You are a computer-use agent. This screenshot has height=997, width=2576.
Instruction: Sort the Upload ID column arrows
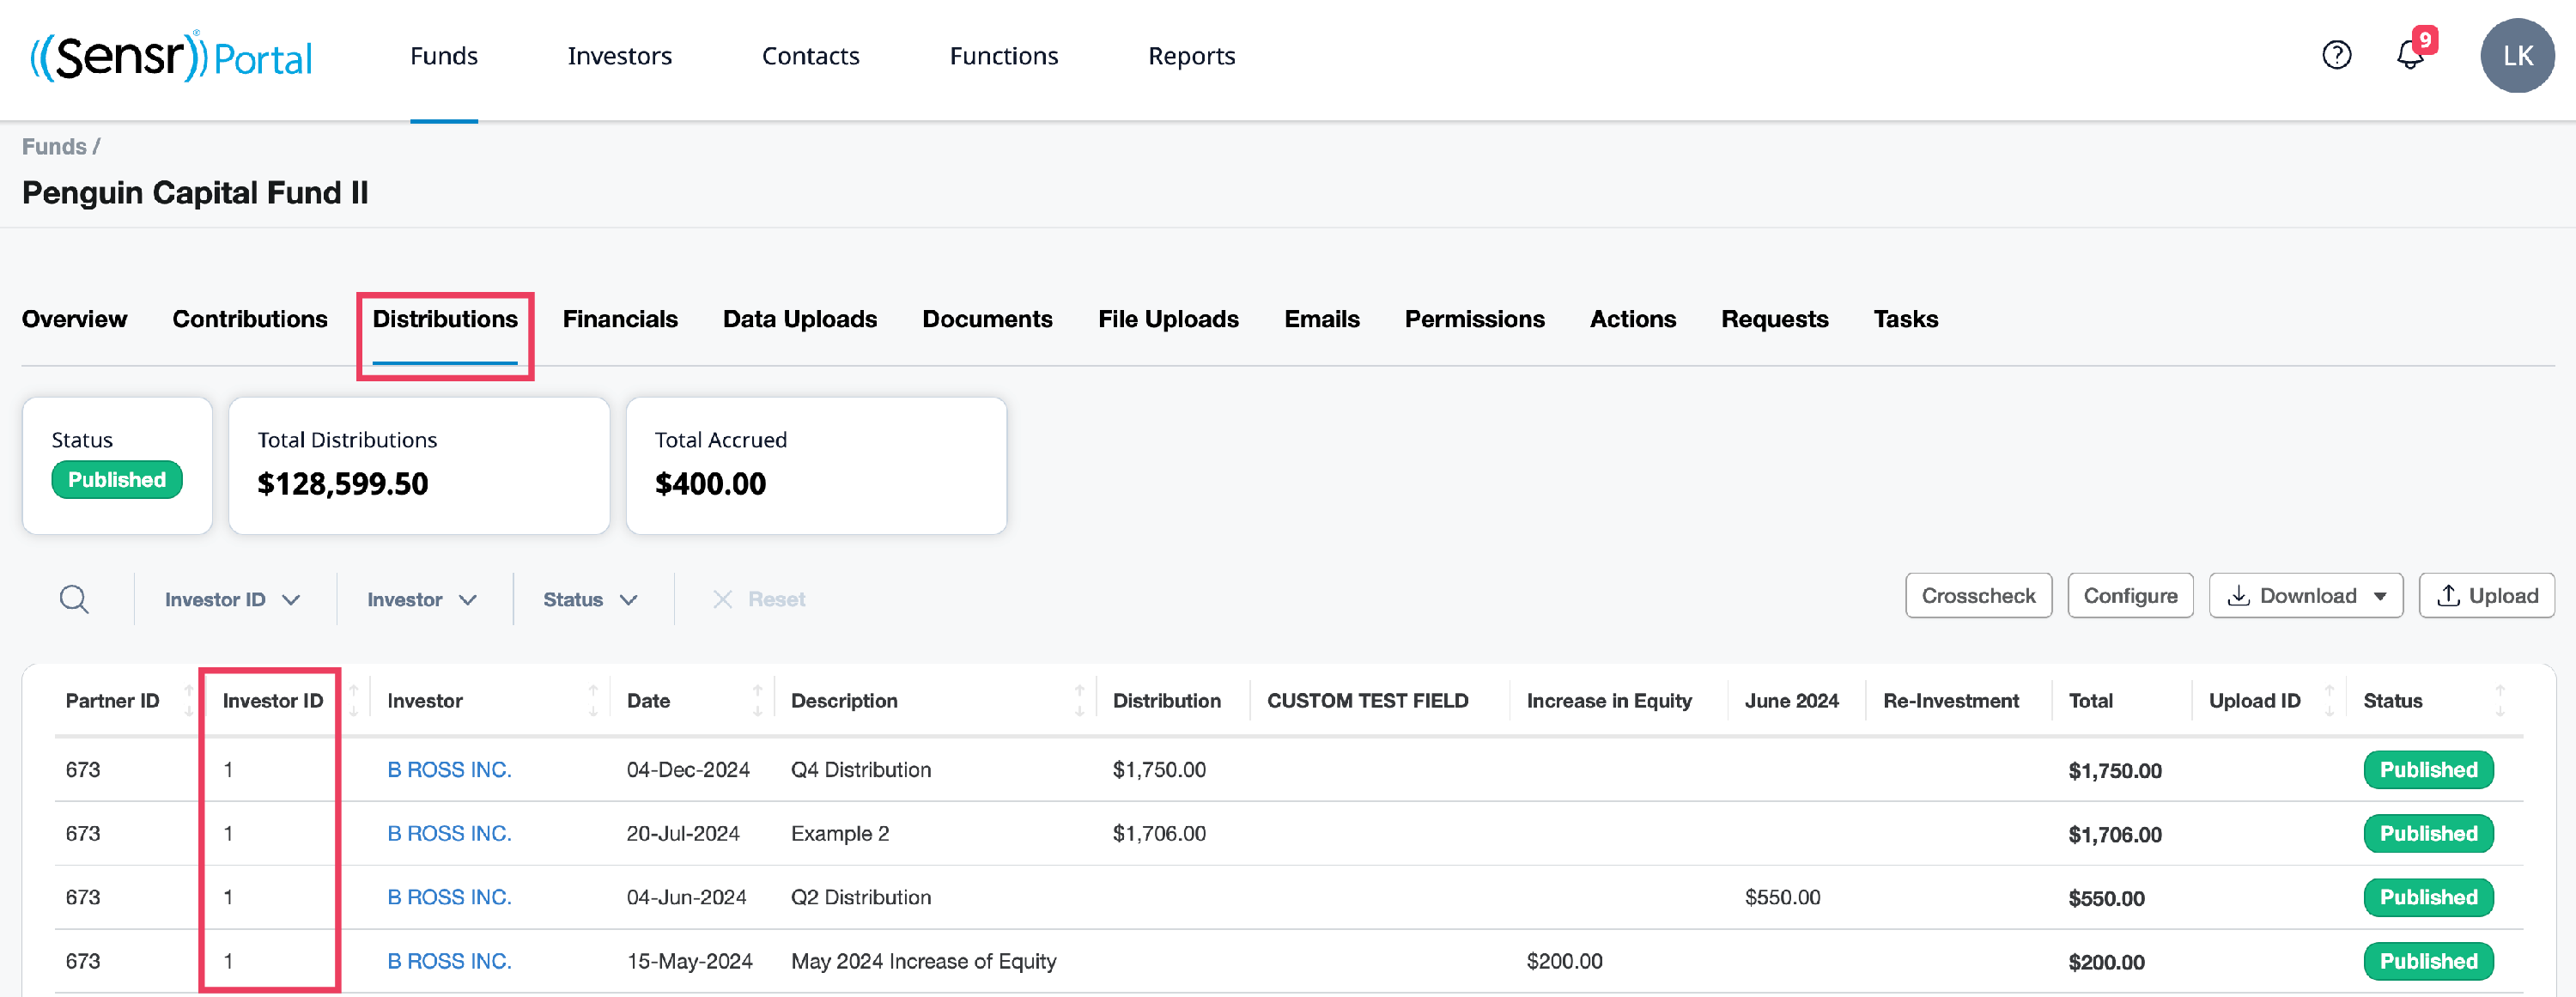2330,700
